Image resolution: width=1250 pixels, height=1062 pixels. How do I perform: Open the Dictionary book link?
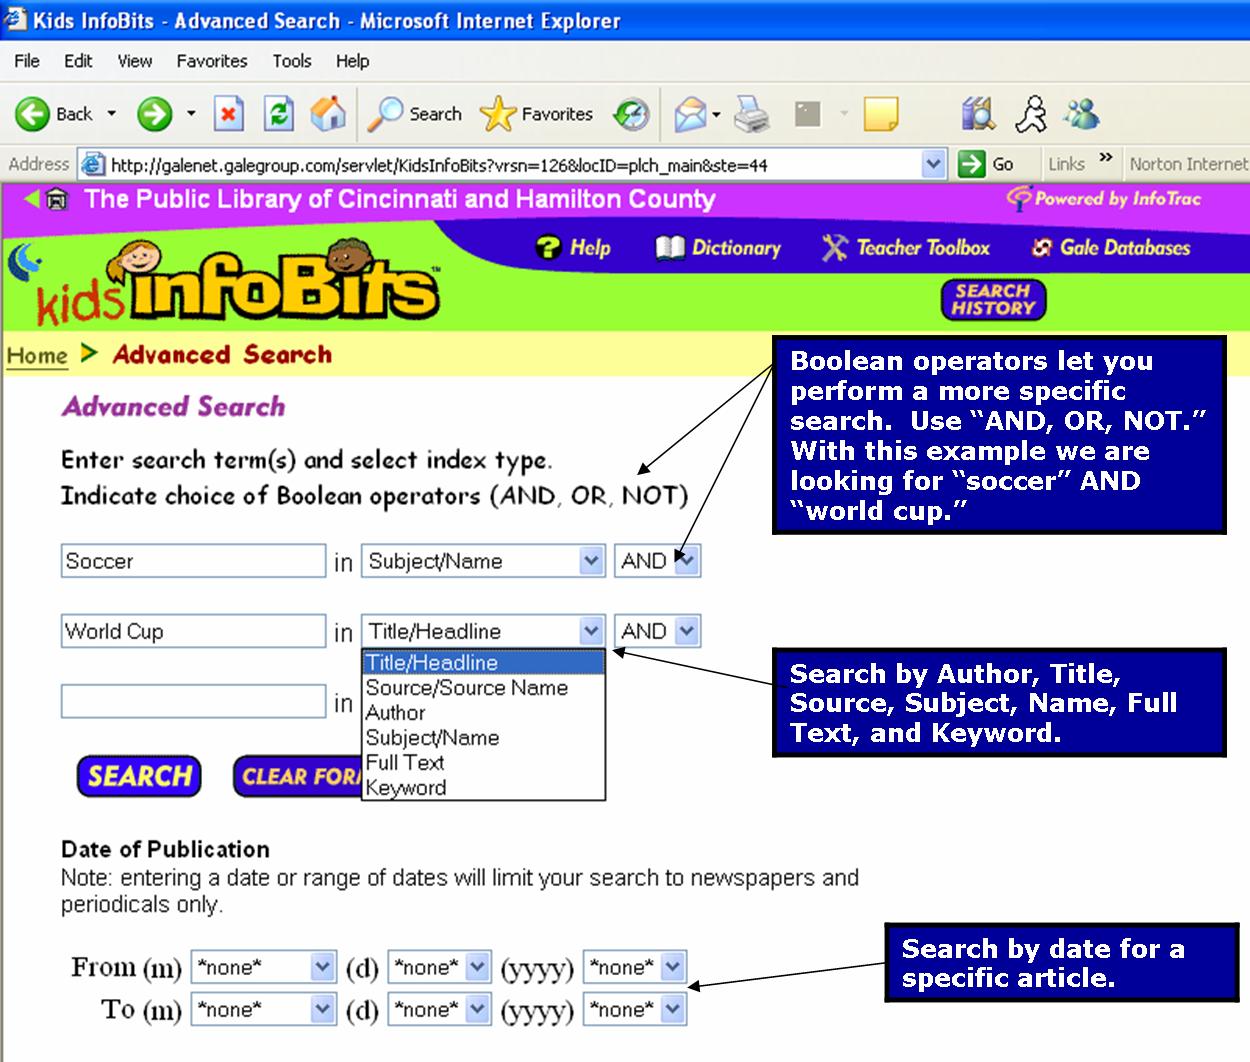pos(718,247)
